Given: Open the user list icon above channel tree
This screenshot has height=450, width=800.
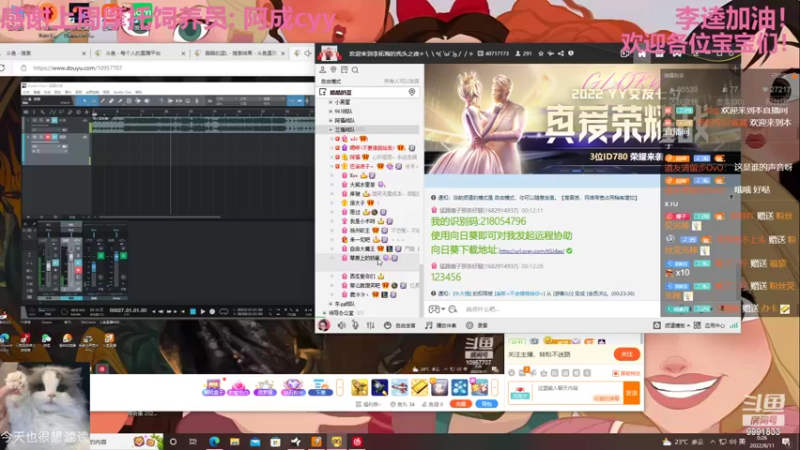Looking at the screenshot, I should tap(322, 70).
